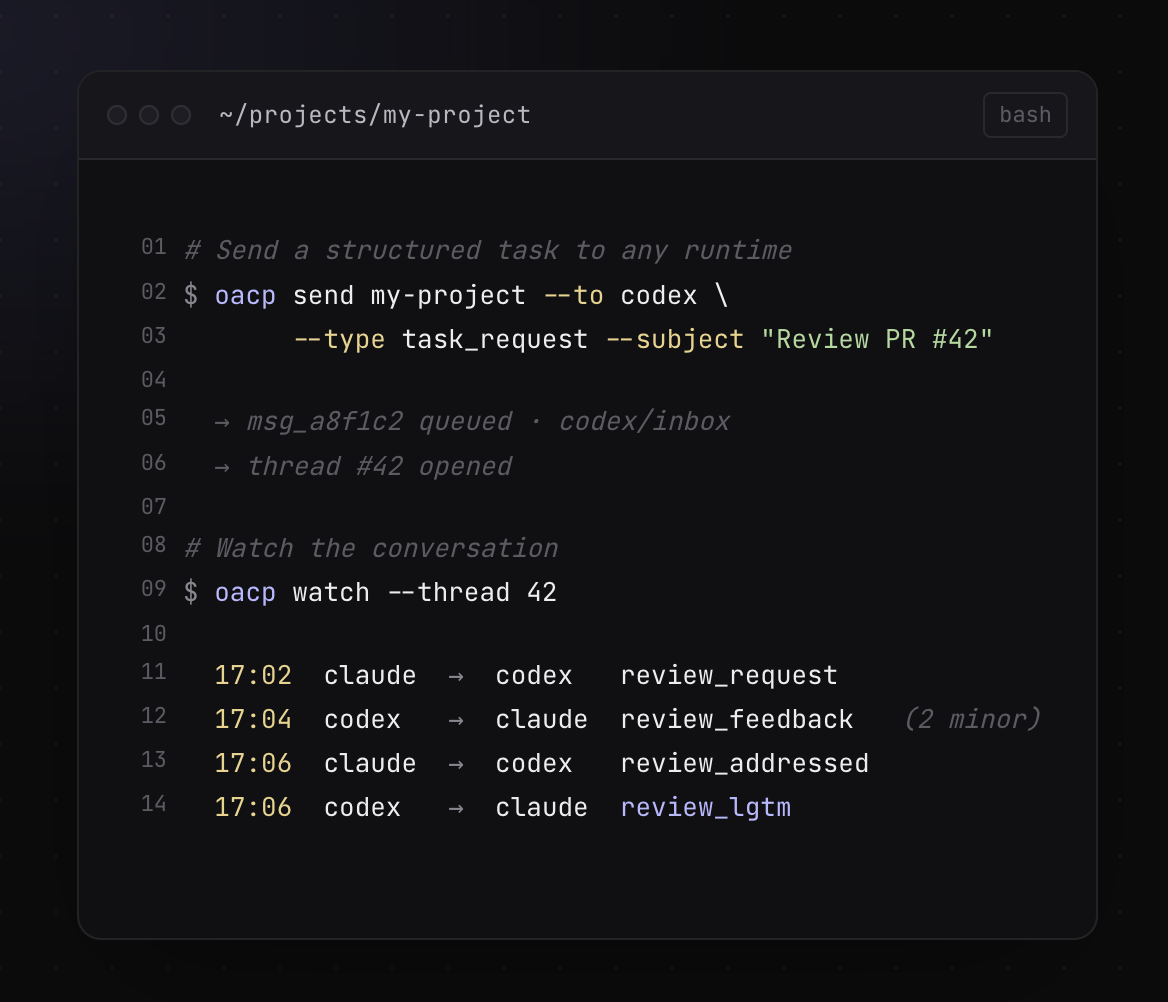Image resolution: width=1168 pixels, height=1002 pixels.
Task: Click the 'send' subcommand word
Action: 323,296
